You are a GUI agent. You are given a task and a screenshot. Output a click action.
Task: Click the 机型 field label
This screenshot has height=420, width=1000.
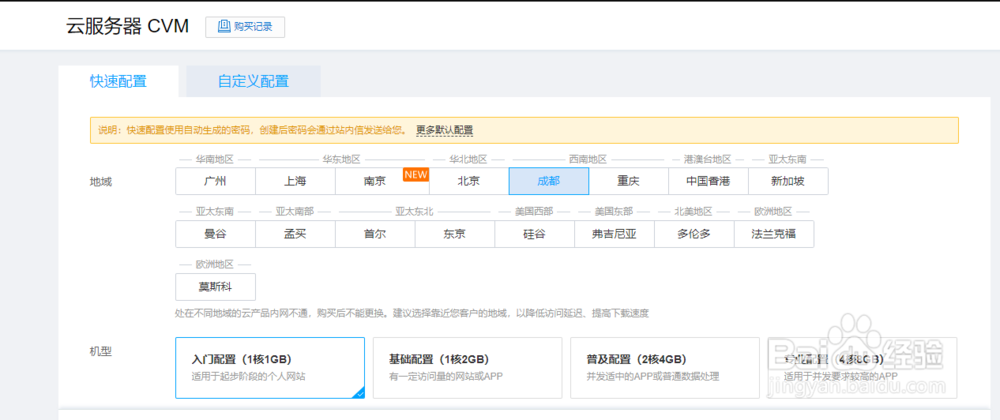101,351
